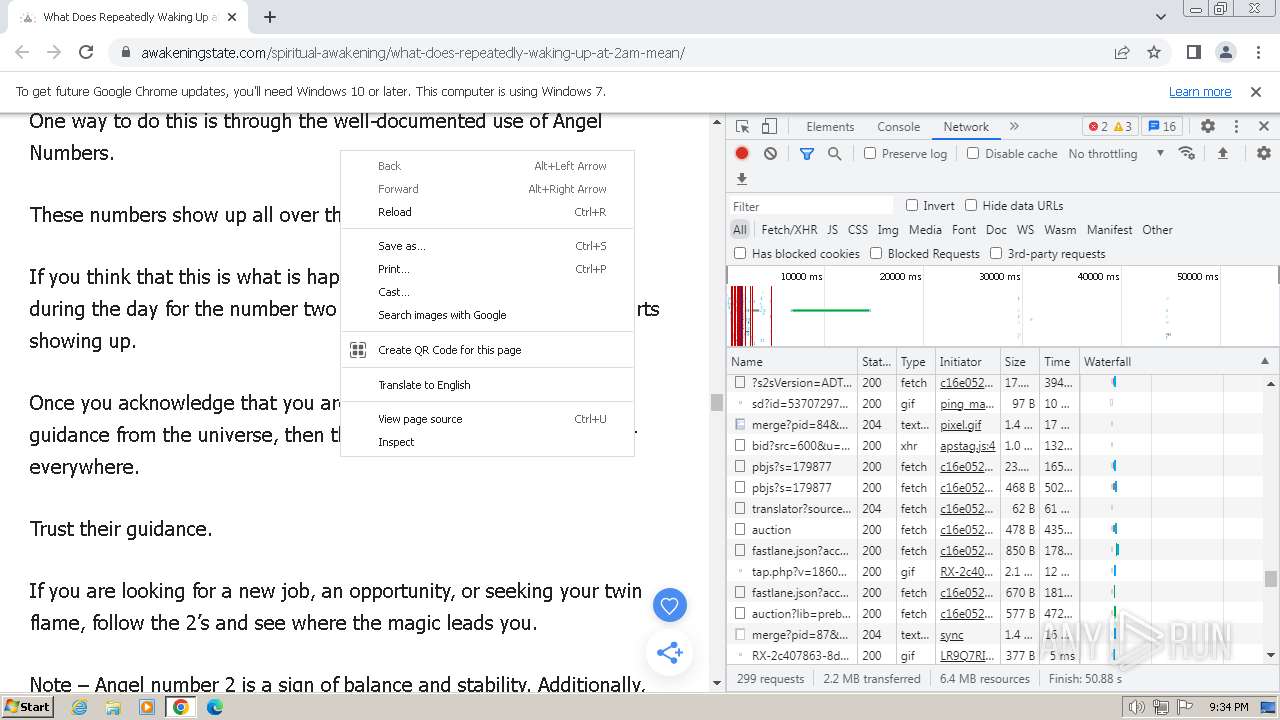Open Chrome three-dot menu
The image size is (1280, 720).
click(1258, 53)
